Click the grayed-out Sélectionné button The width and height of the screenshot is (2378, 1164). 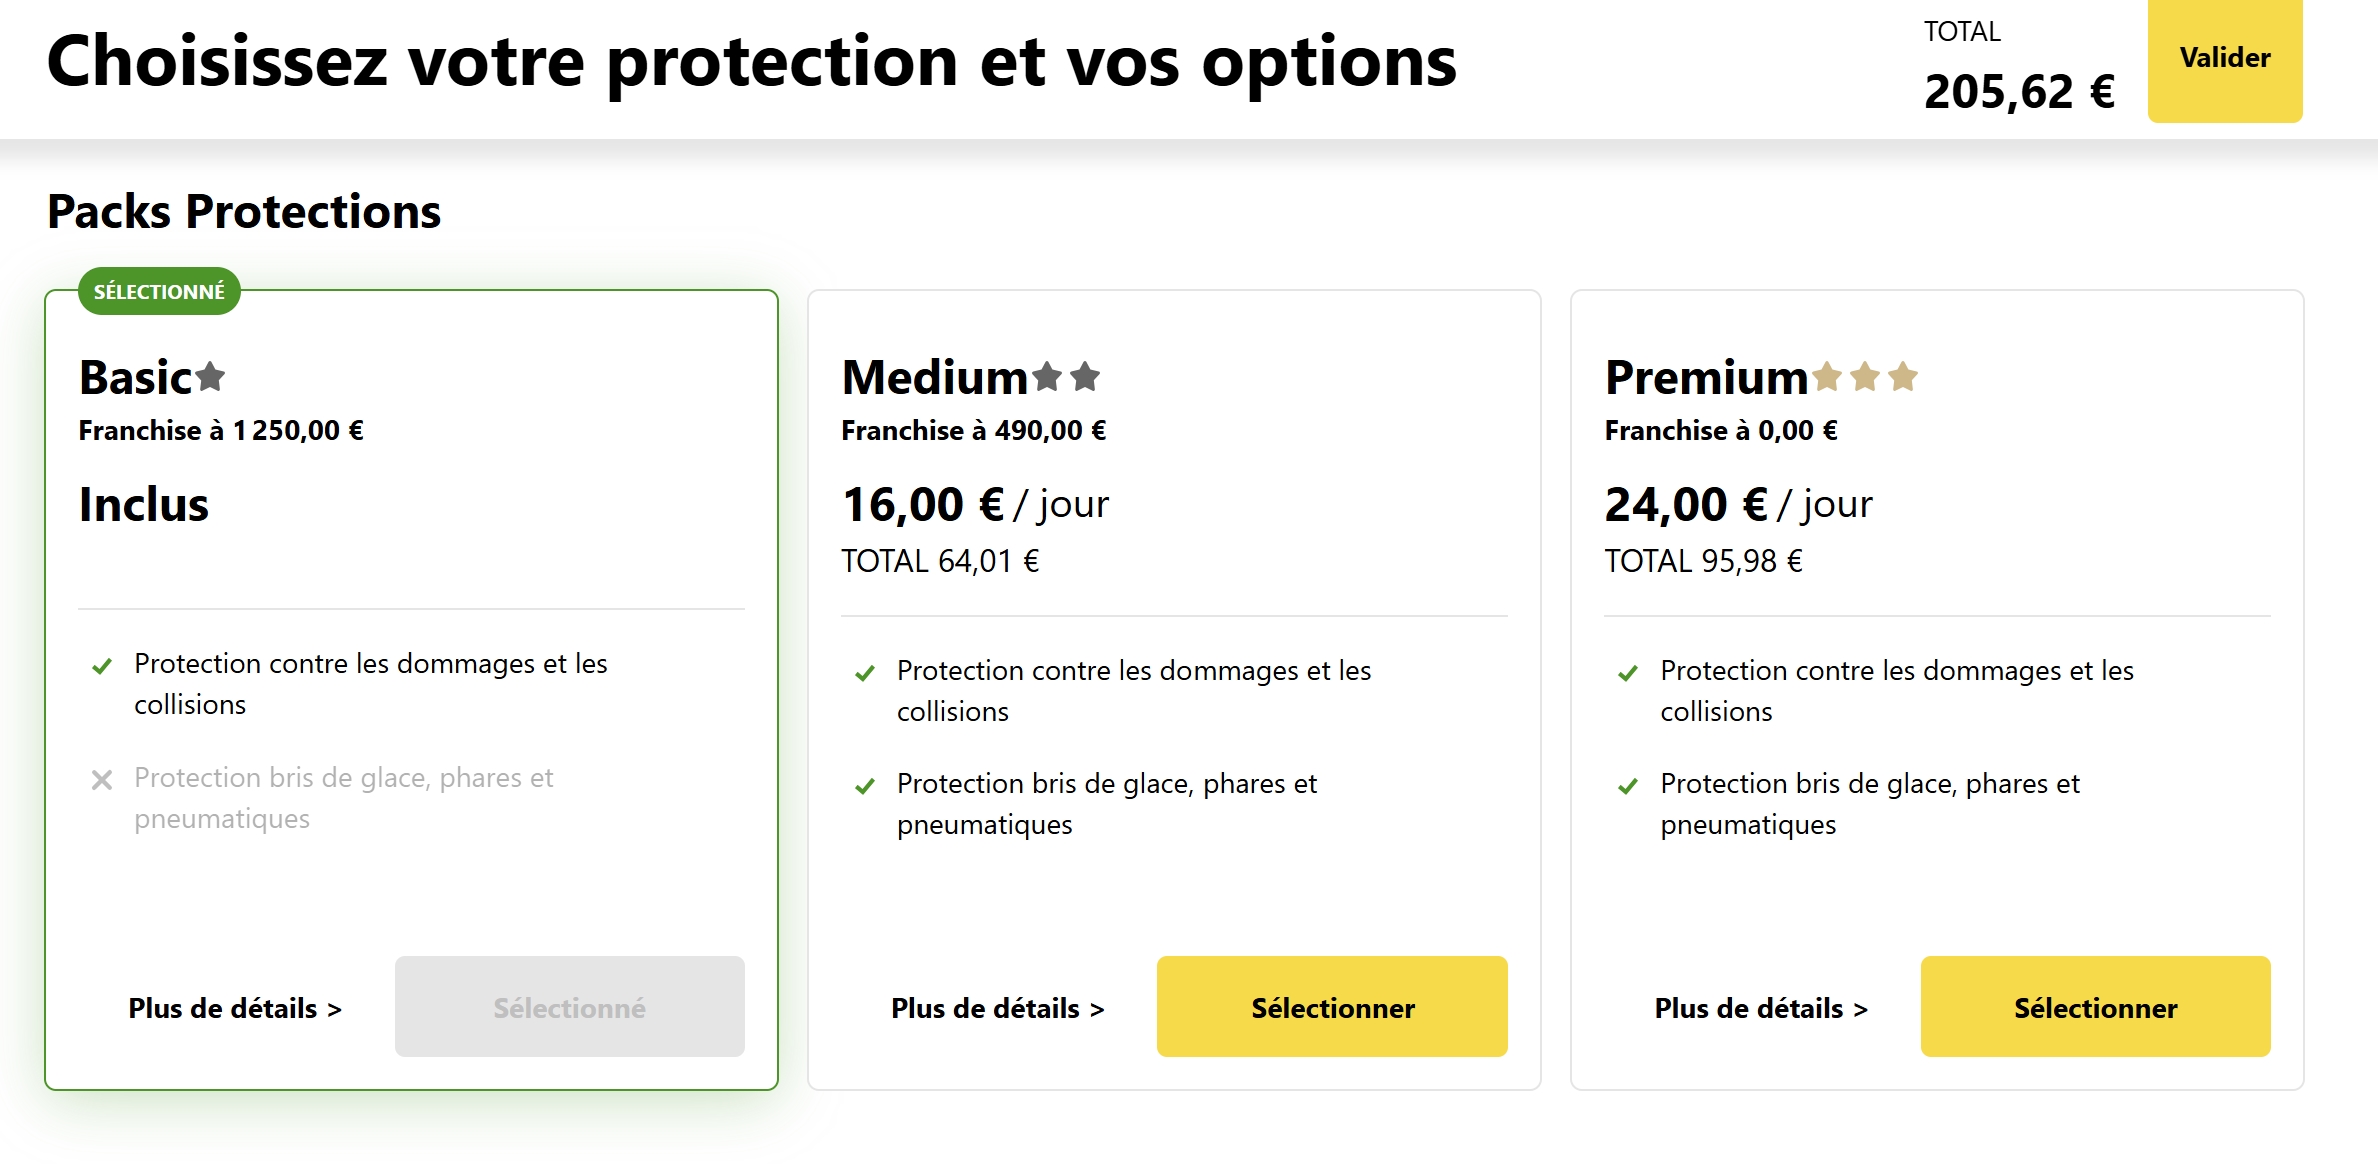point(569,1007)
